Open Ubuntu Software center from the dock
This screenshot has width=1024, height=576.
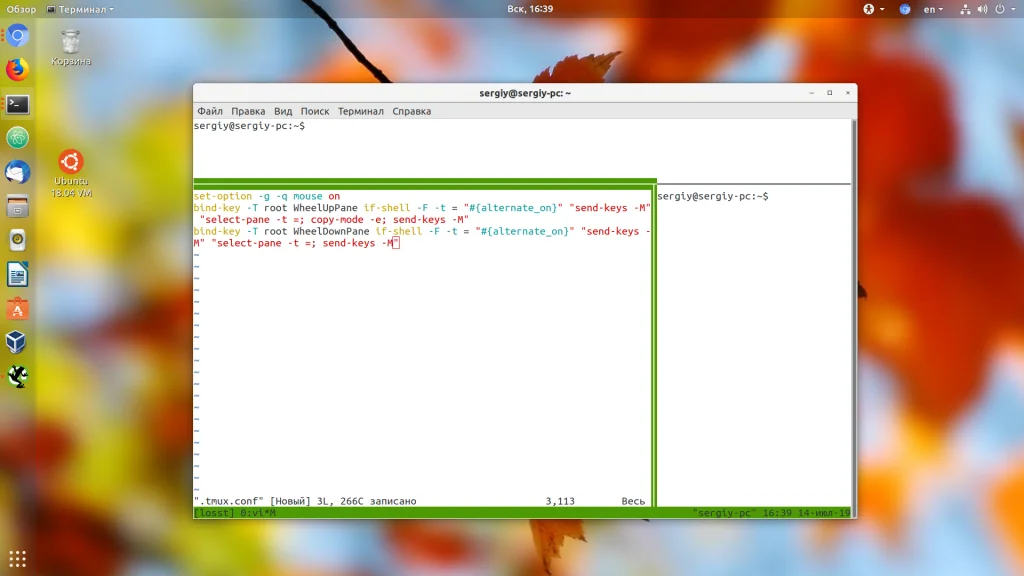[17, 309]
